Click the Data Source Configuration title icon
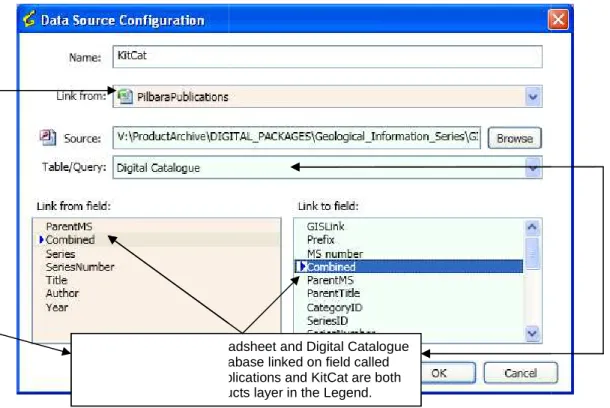610x408 pixels. [29, 19]
